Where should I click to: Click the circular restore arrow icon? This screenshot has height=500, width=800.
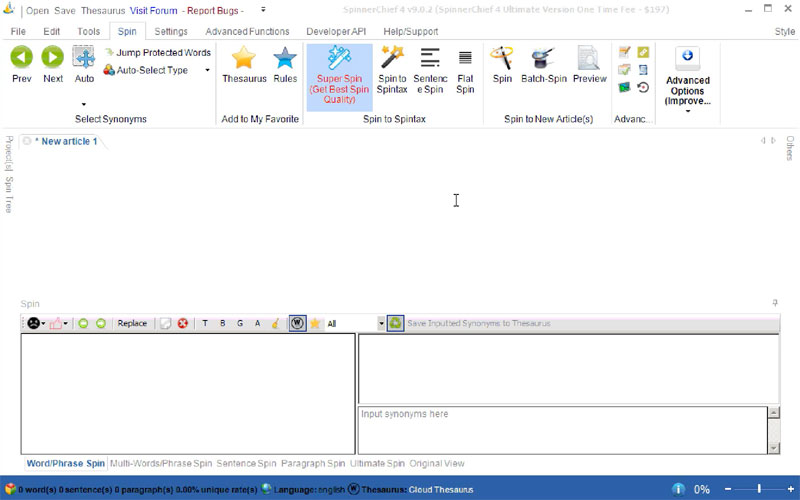643,87
